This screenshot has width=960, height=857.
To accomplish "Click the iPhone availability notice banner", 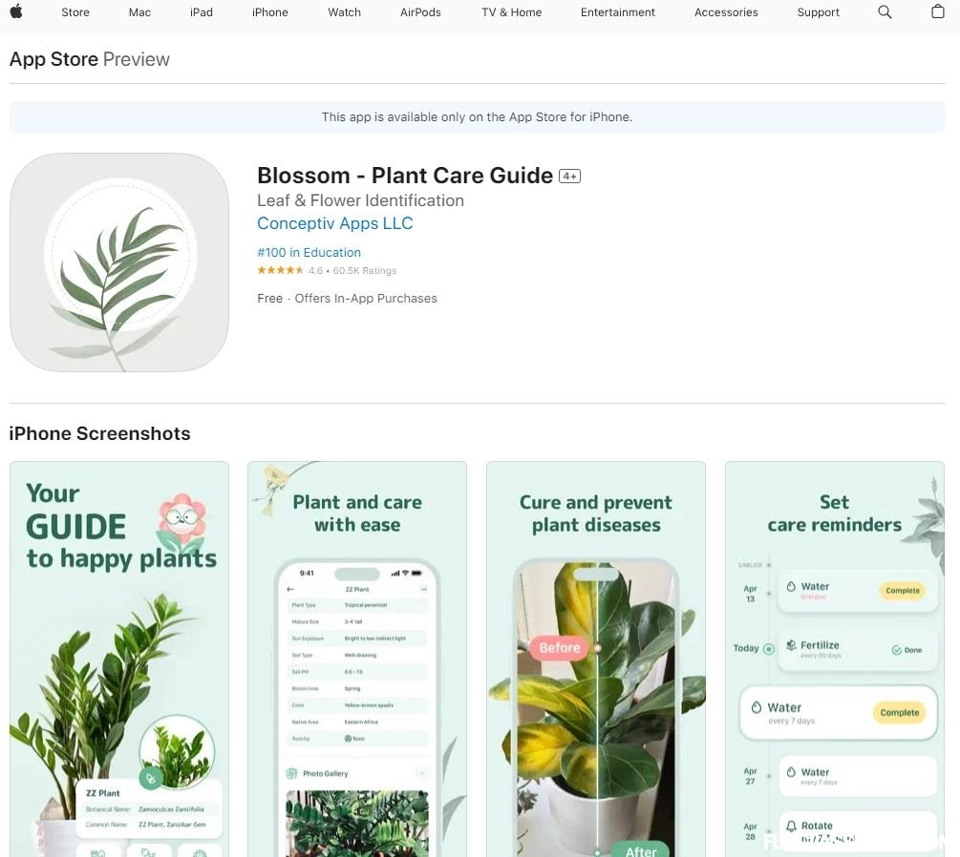I will pyautogui.click(x=478, y=117).
